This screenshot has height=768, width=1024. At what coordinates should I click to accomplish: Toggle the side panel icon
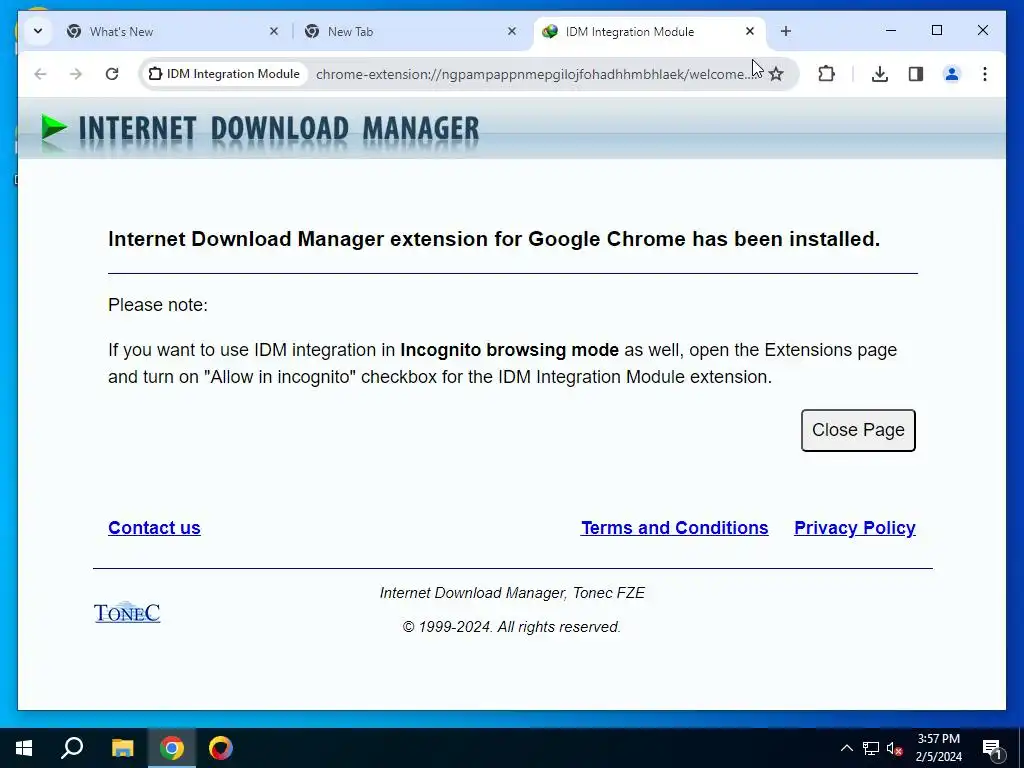pyautogui.click(x=916, y=74)
